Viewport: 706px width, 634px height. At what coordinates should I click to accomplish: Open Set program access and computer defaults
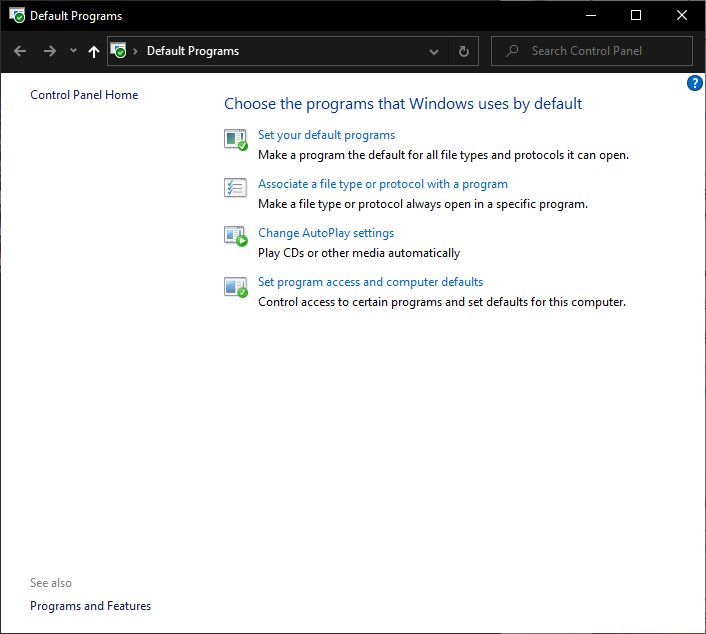(370, 282)
